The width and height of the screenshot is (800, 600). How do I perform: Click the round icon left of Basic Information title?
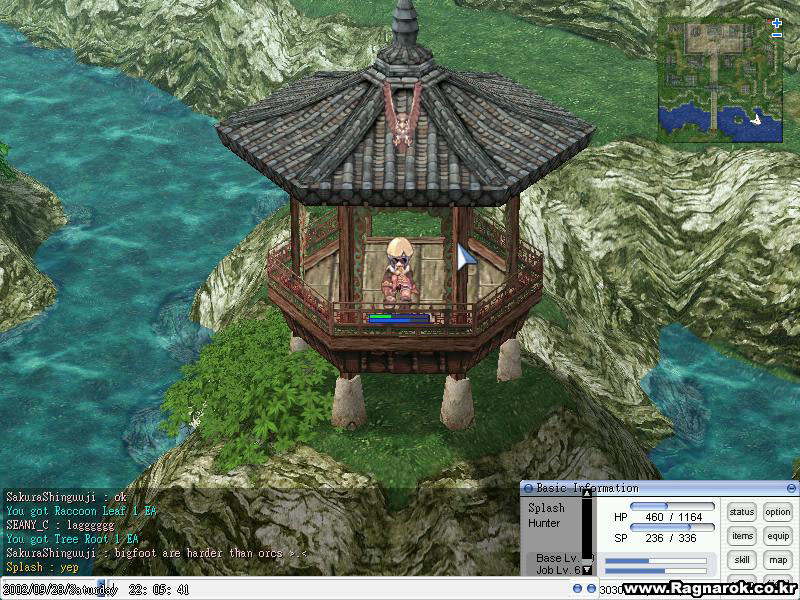coord(528,488)
